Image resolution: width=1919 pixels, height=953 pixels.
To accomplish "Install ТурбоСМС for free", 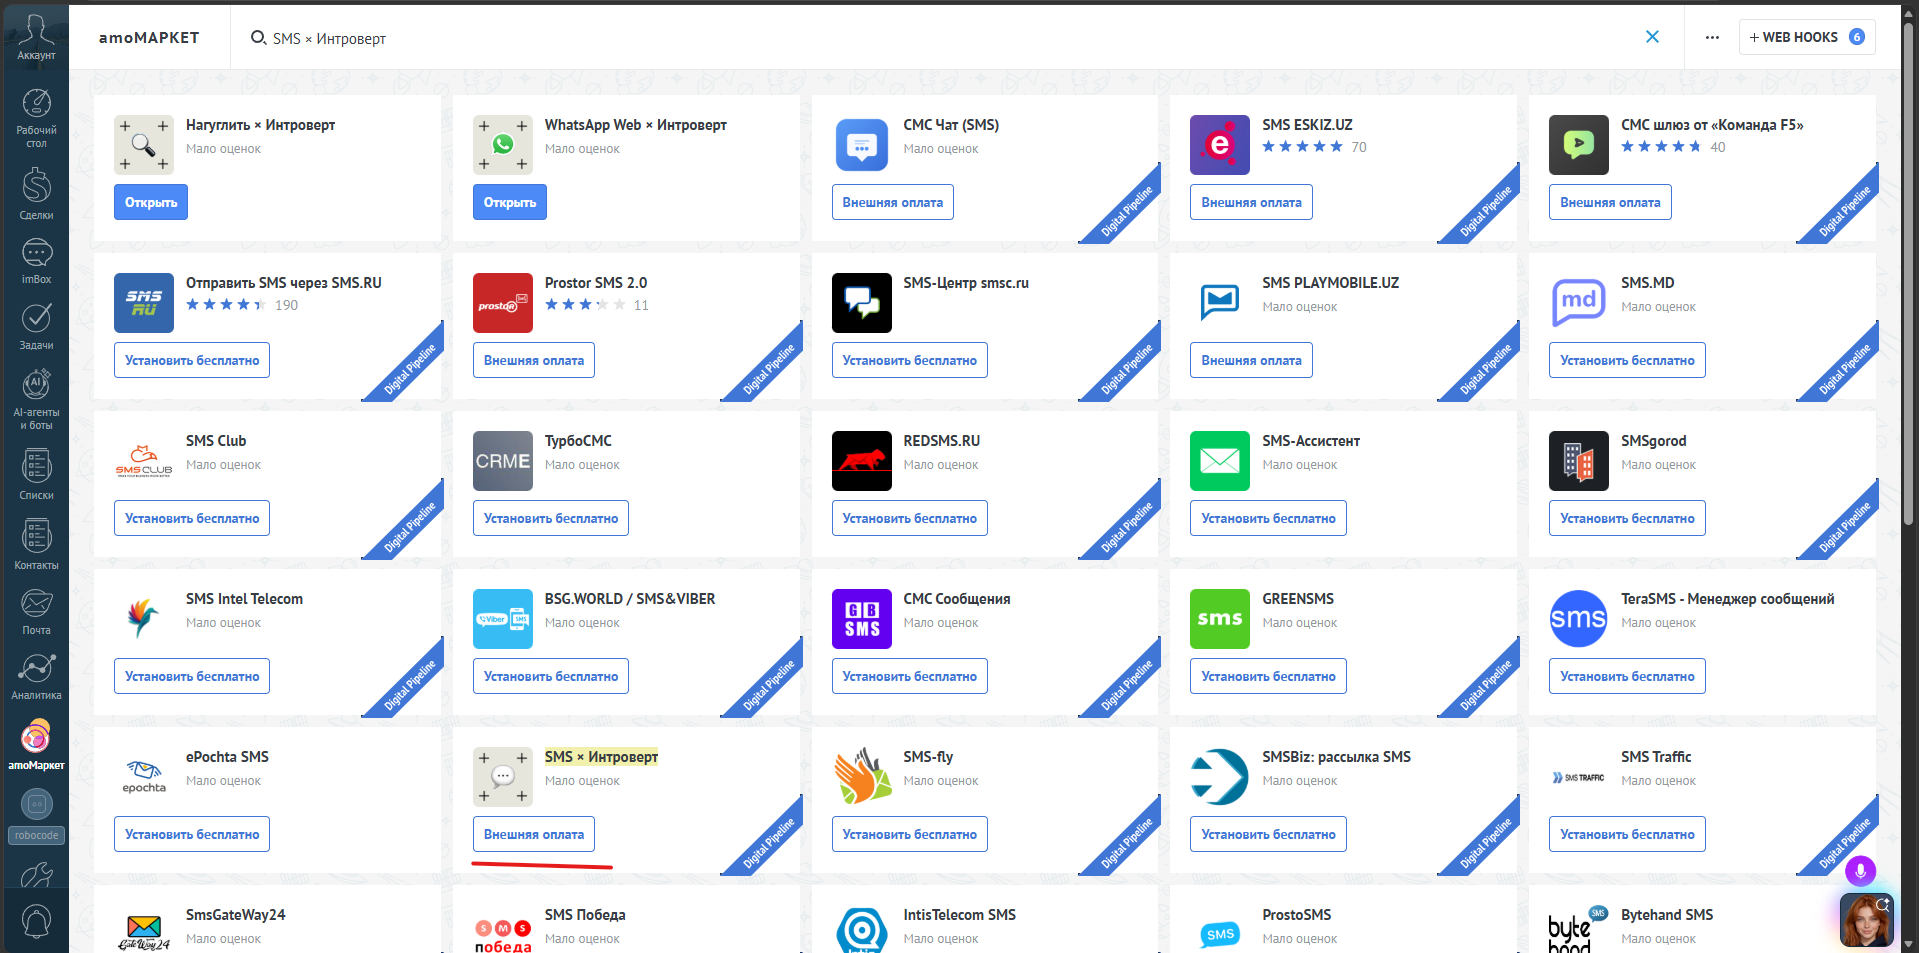I will (x=550, y=518).
